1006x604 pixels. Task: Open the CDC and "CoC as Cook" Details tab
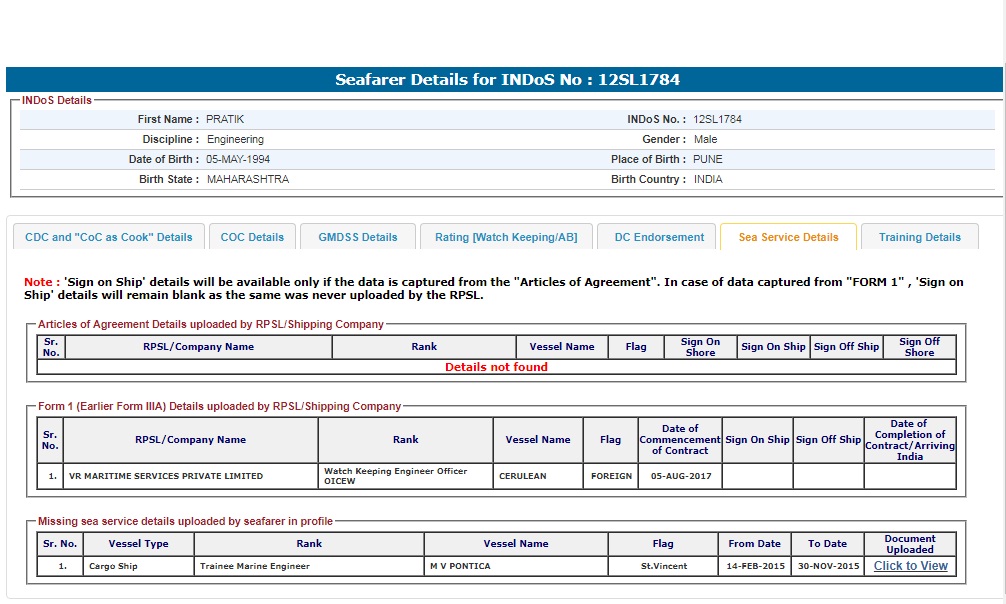[x=108, y=237]
